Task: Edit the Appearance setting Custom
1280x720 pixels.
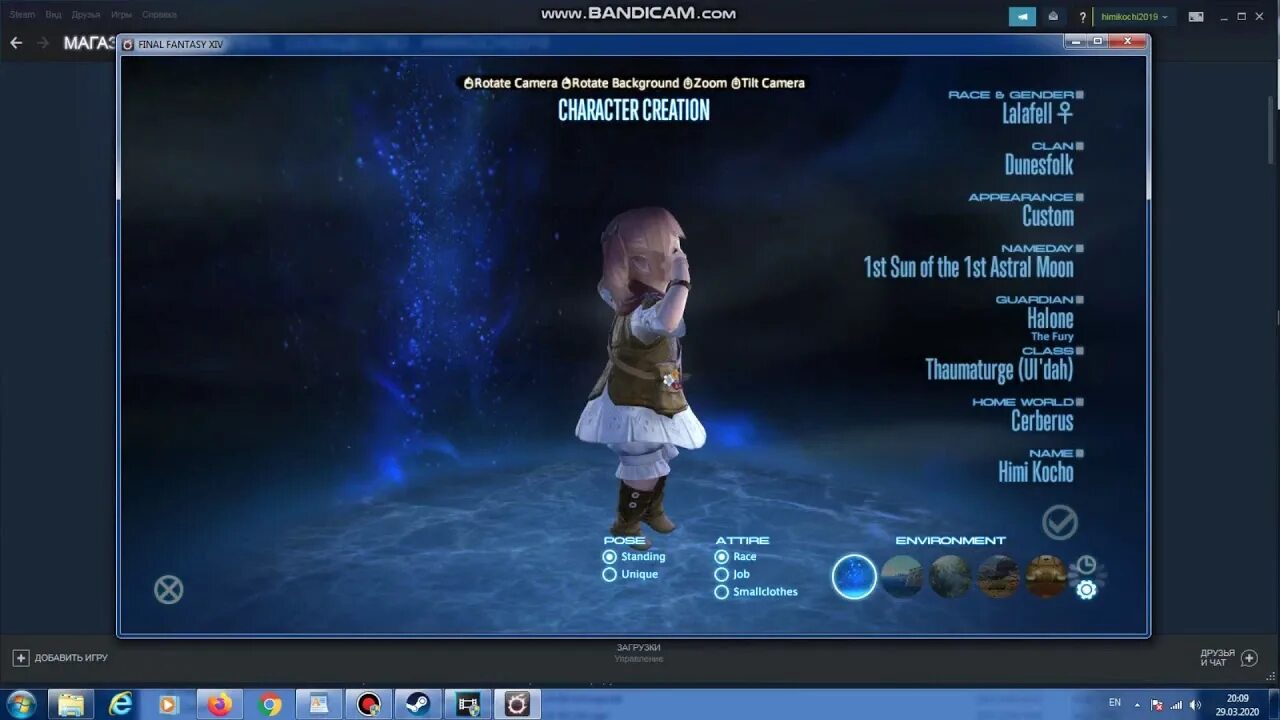Action: (x=1048, y=216)
